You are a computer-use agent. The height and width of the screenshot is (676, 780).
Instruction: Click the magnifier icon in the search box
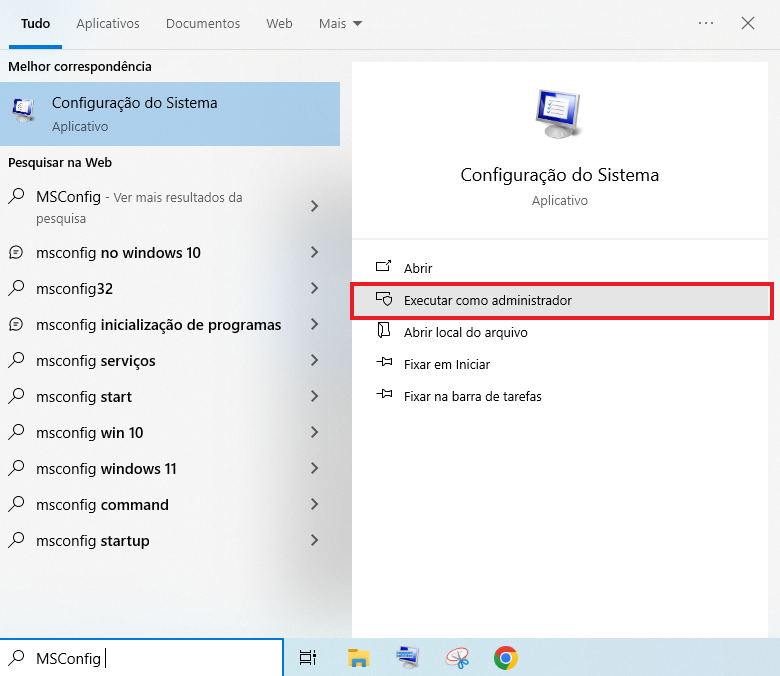[x=16, y=657]
